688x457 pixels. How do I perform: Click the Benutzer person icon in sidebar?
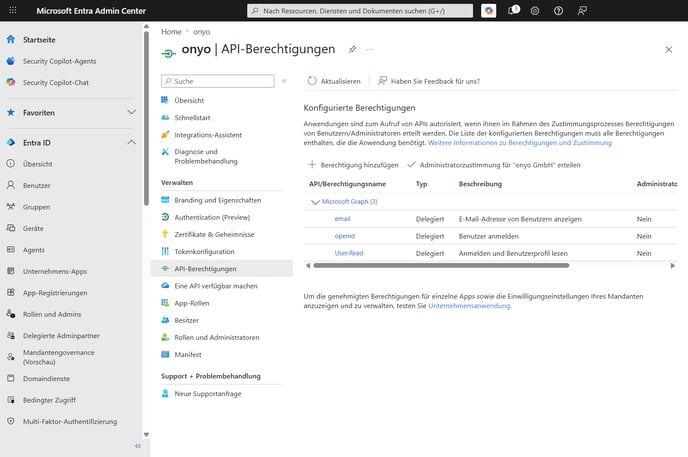pos(11,185)
